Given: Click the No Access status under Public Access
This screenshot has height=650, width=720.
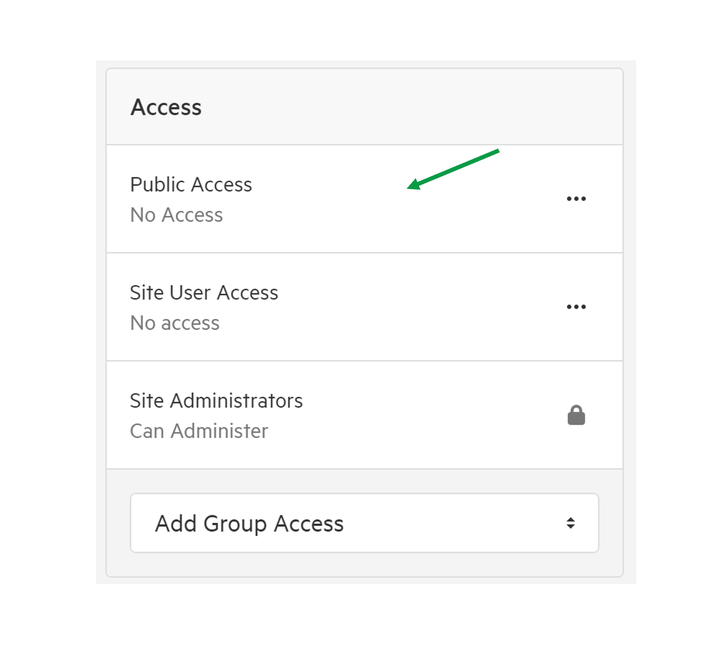Looking at the screenshot, I should 176,215.
